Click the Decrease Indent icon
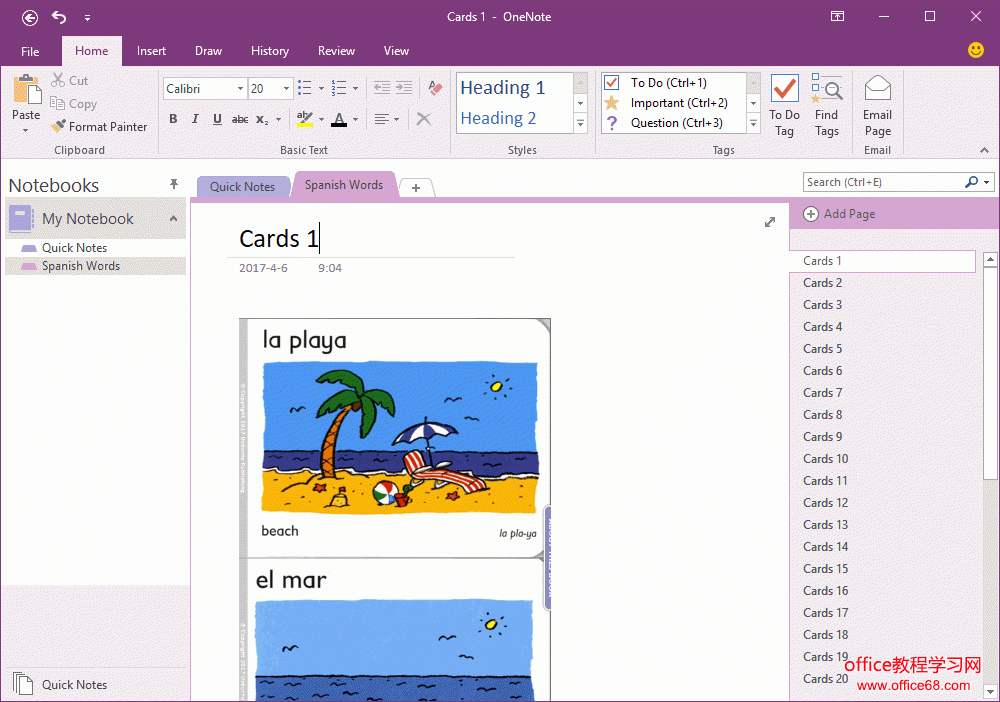The image size is (1000, 702). 381,88
